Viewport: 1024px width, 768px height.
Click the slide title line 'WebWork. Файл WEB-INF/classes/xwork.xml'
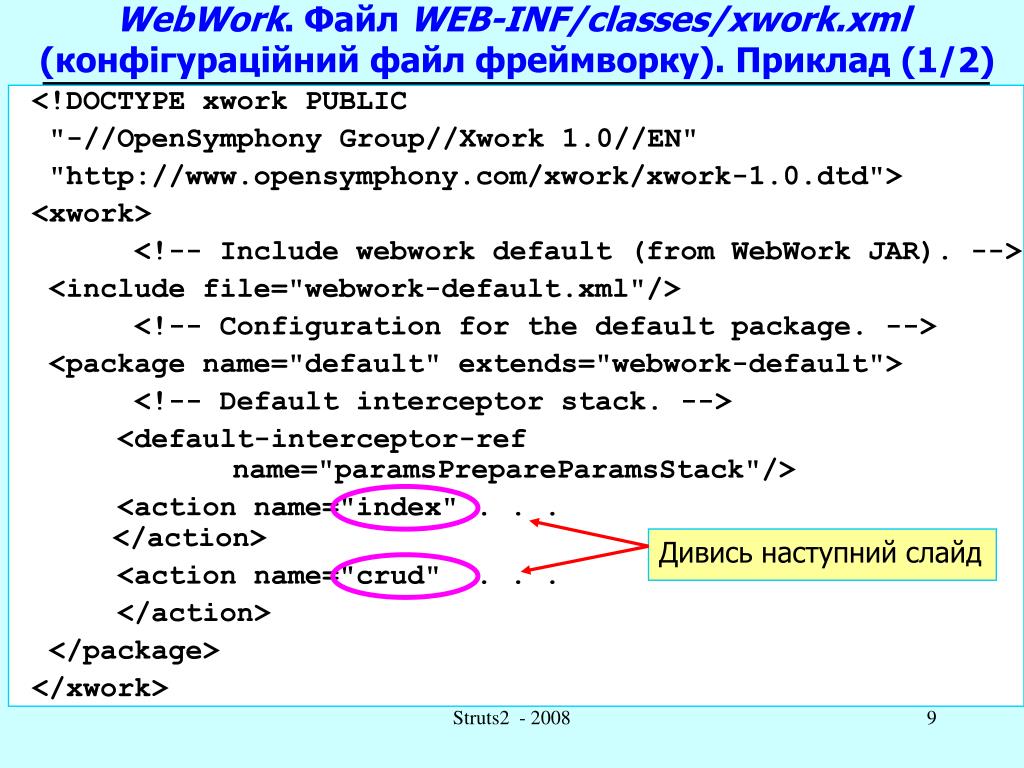tap(515, 18)
